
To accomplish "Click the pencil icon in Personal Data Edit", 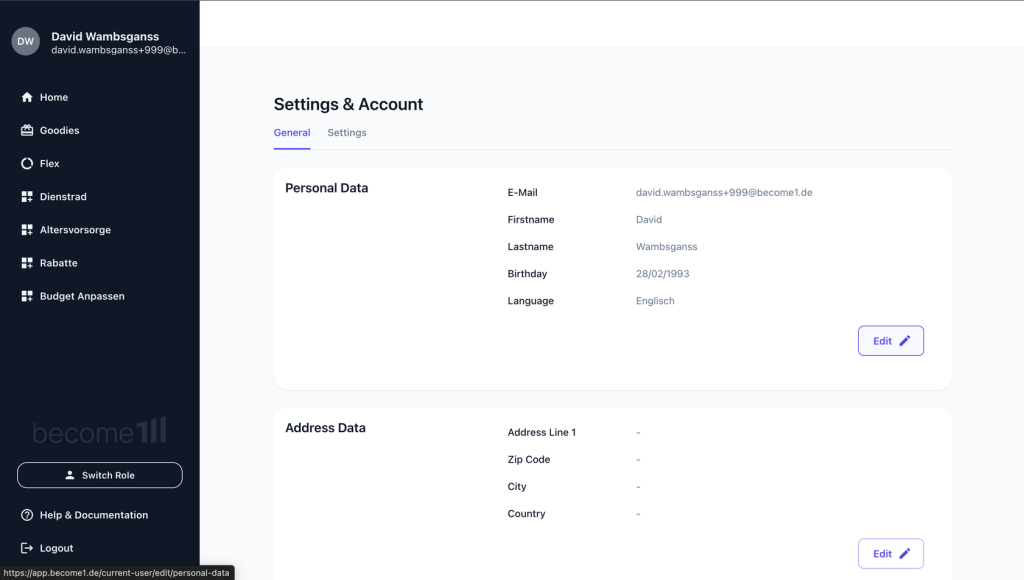I will (904, 340).
